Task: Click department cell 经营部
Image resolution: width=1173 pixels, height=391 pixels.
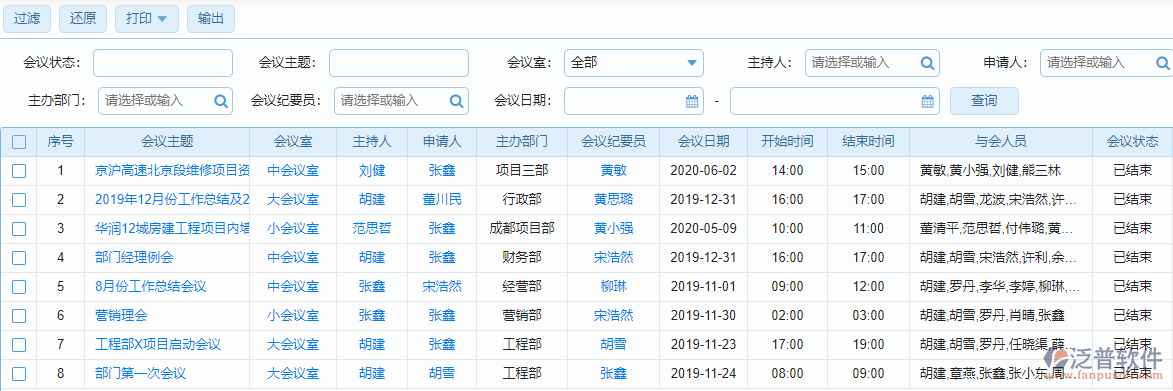Action: (522, 286)
